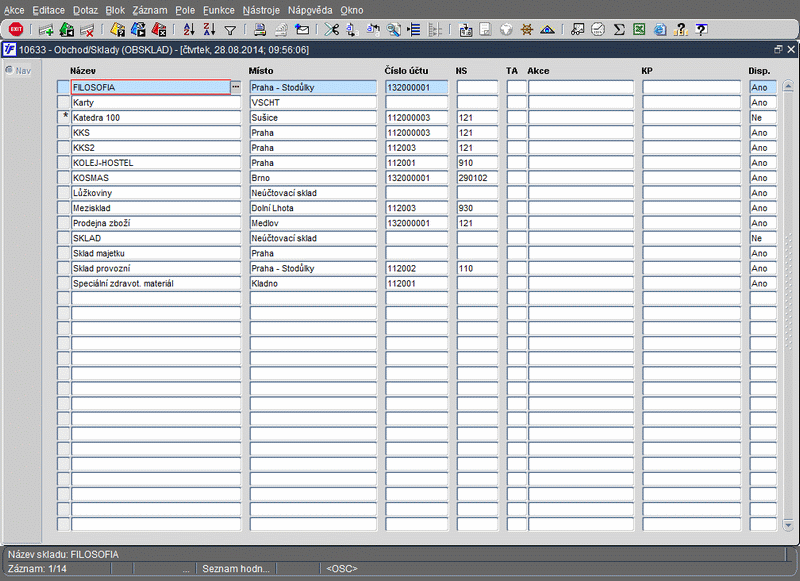The height and width of the screenshot is (581, 800).
Task: Toggle row selector box beside KOSMAS
Action: click(63, 178)
